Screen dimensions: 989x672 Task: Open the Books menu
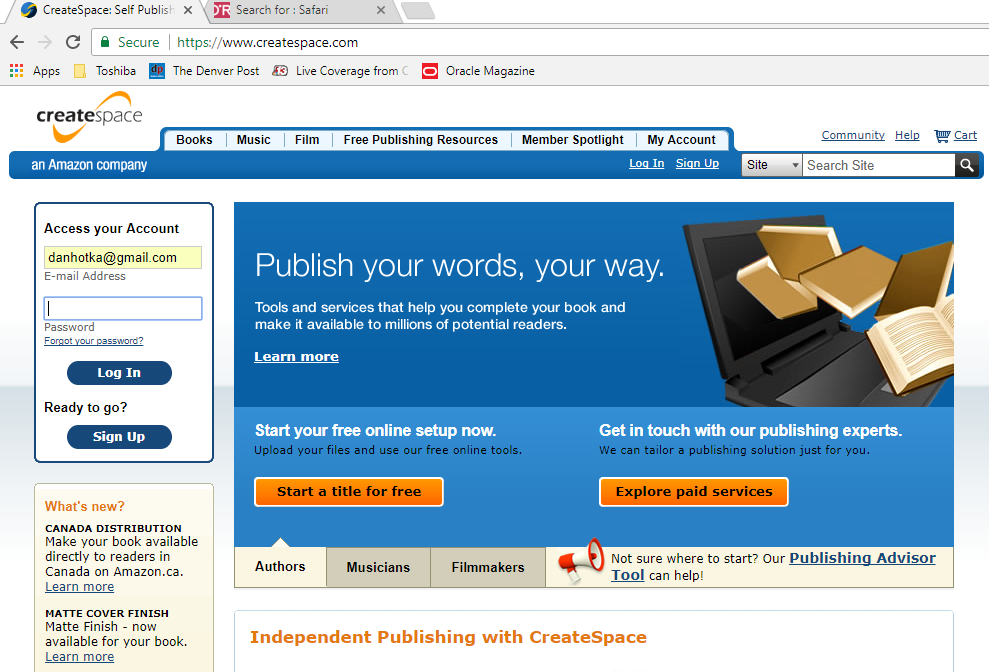[x=194, y=140]
